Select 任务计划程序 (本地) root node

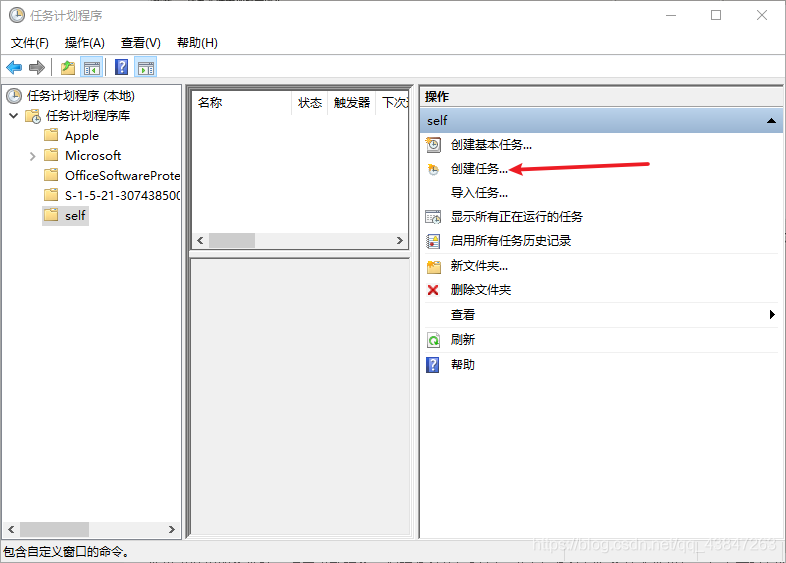pos(81,96)
